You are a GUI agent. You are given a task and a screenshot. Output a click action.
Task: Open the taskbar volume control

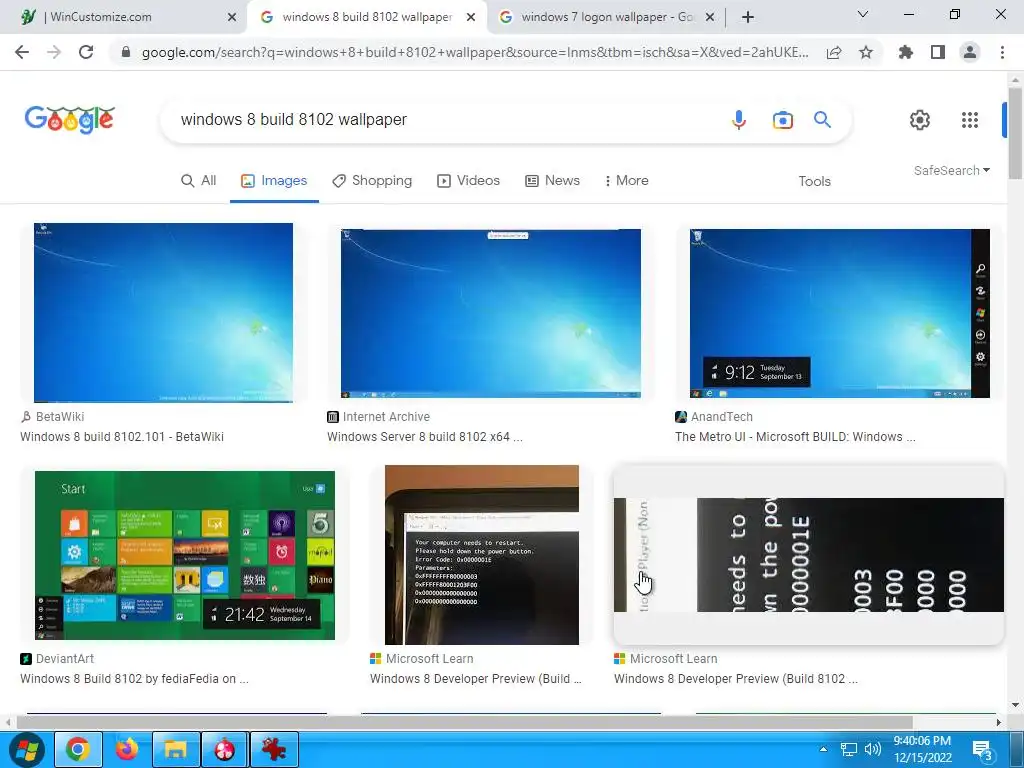[x=872, y=749]
